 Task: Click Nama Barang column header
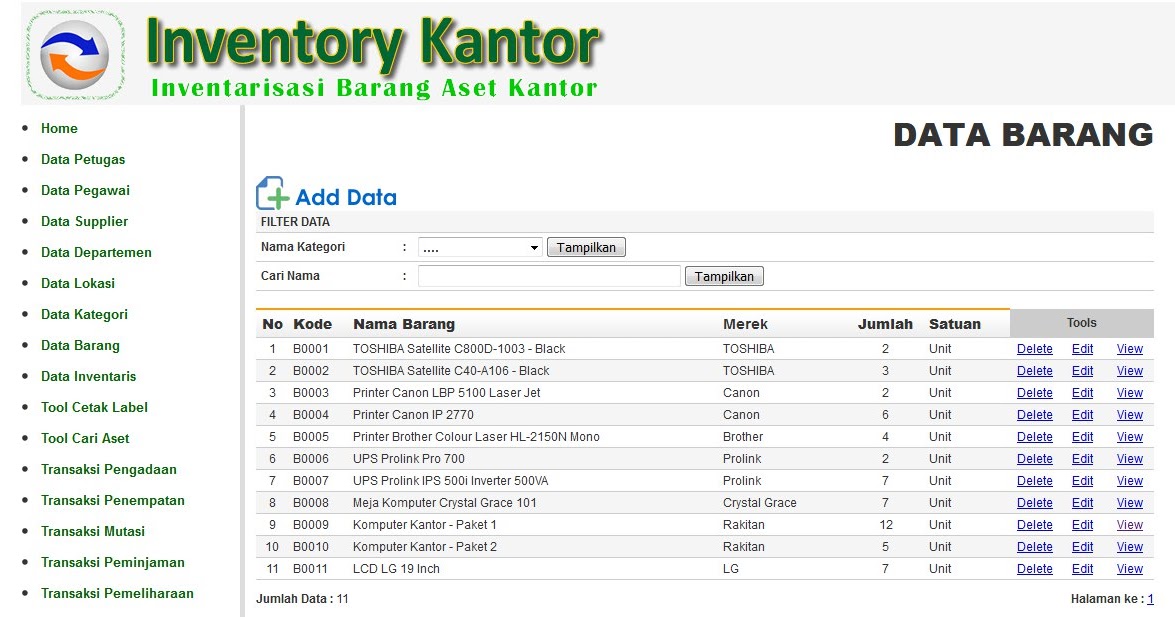pyautogui.click(x=404, y=324)
